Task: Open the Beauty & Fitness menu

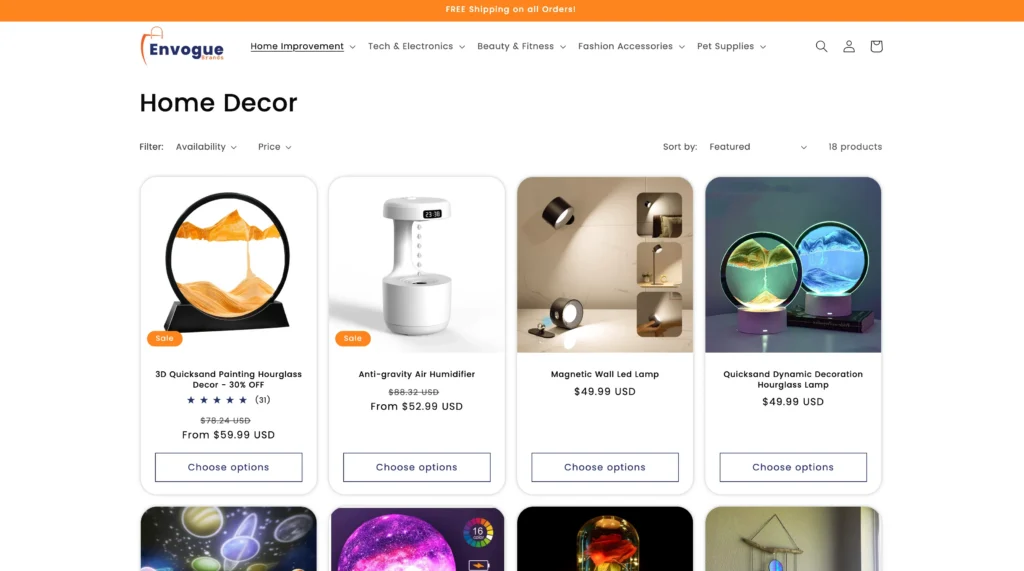Action: pyautogui.click(x=521, y=46)
